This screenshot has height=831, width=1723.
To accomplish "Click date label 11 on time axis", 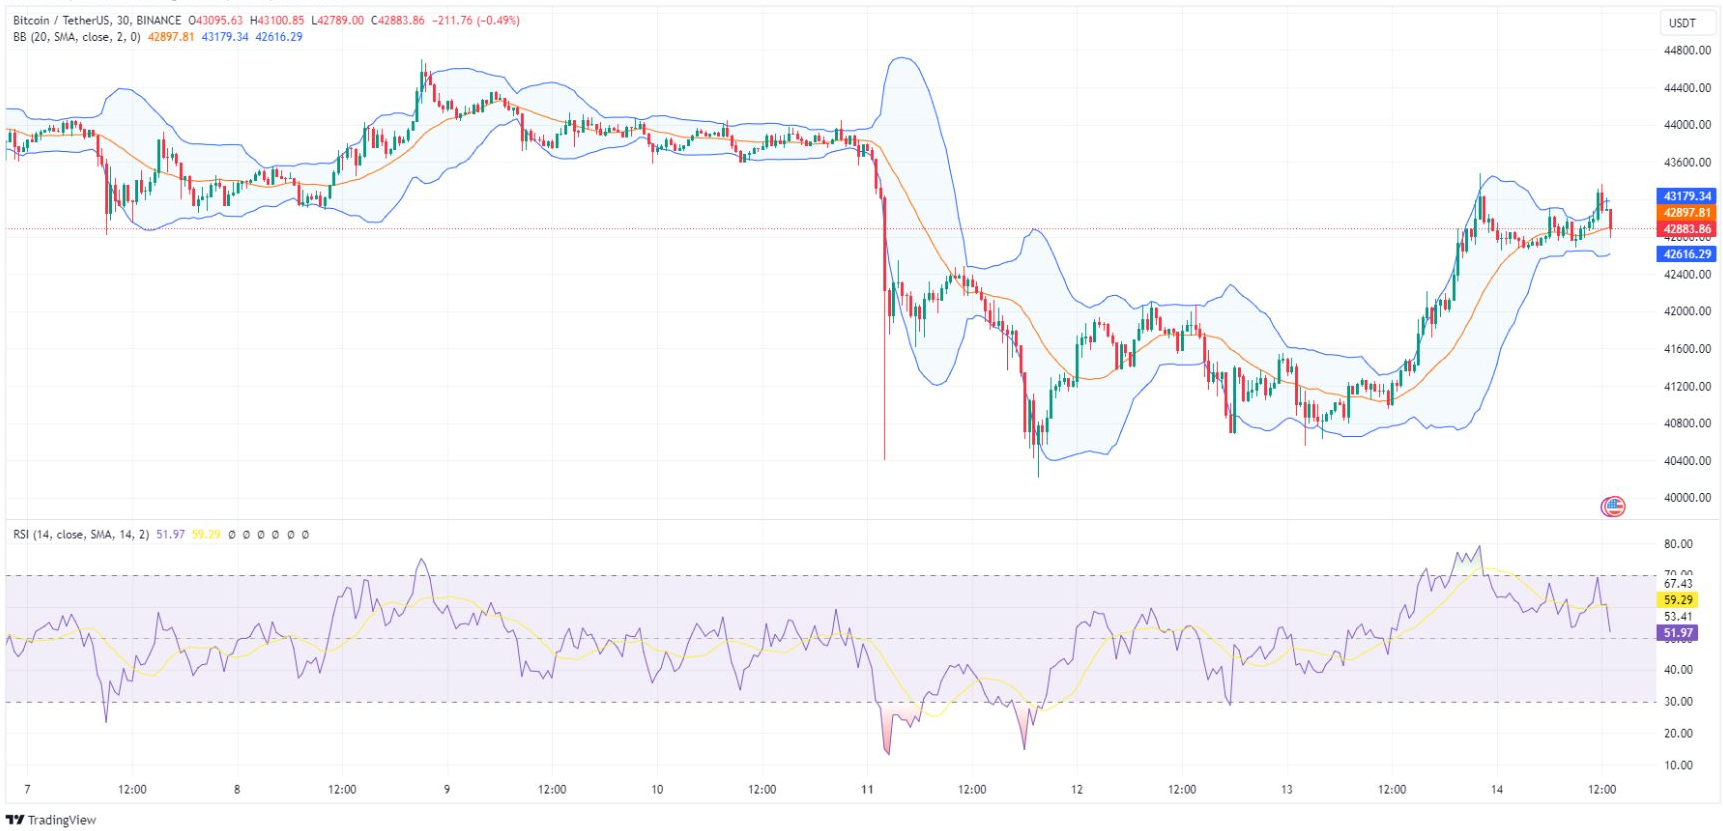I will pos(867,790).
